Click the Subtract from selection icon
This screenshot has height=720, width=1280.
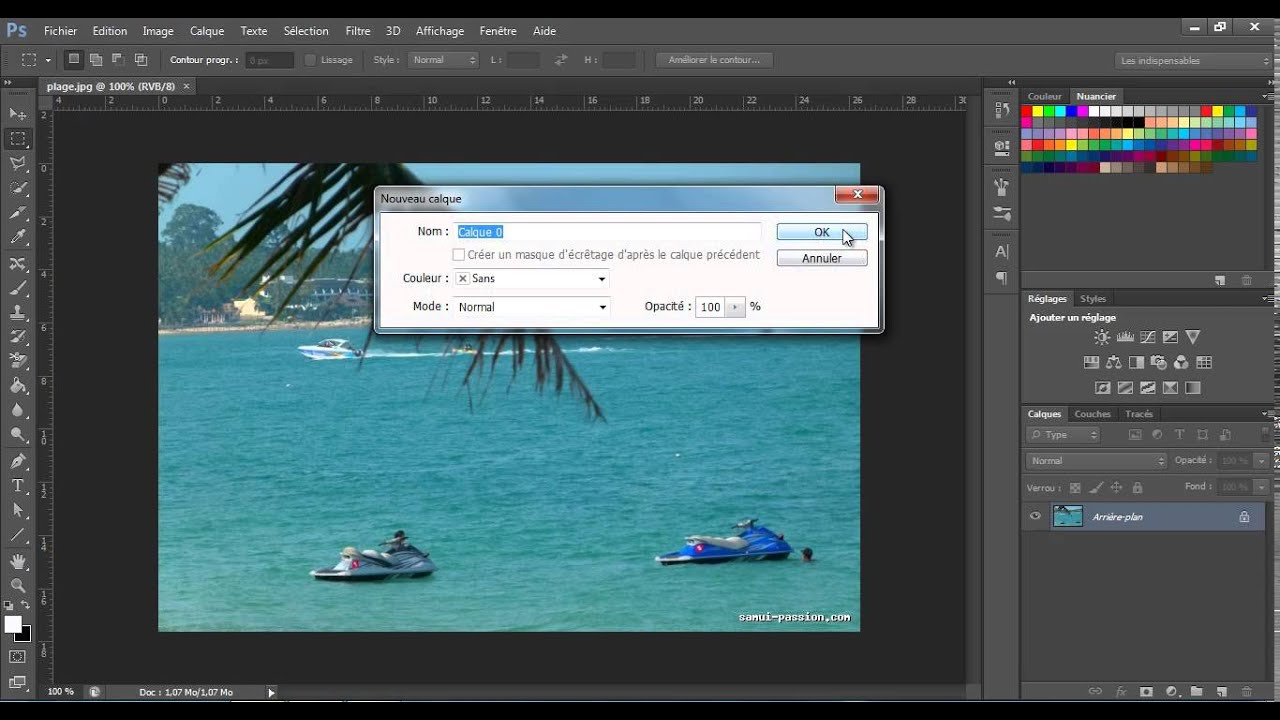tap(118, 60)
